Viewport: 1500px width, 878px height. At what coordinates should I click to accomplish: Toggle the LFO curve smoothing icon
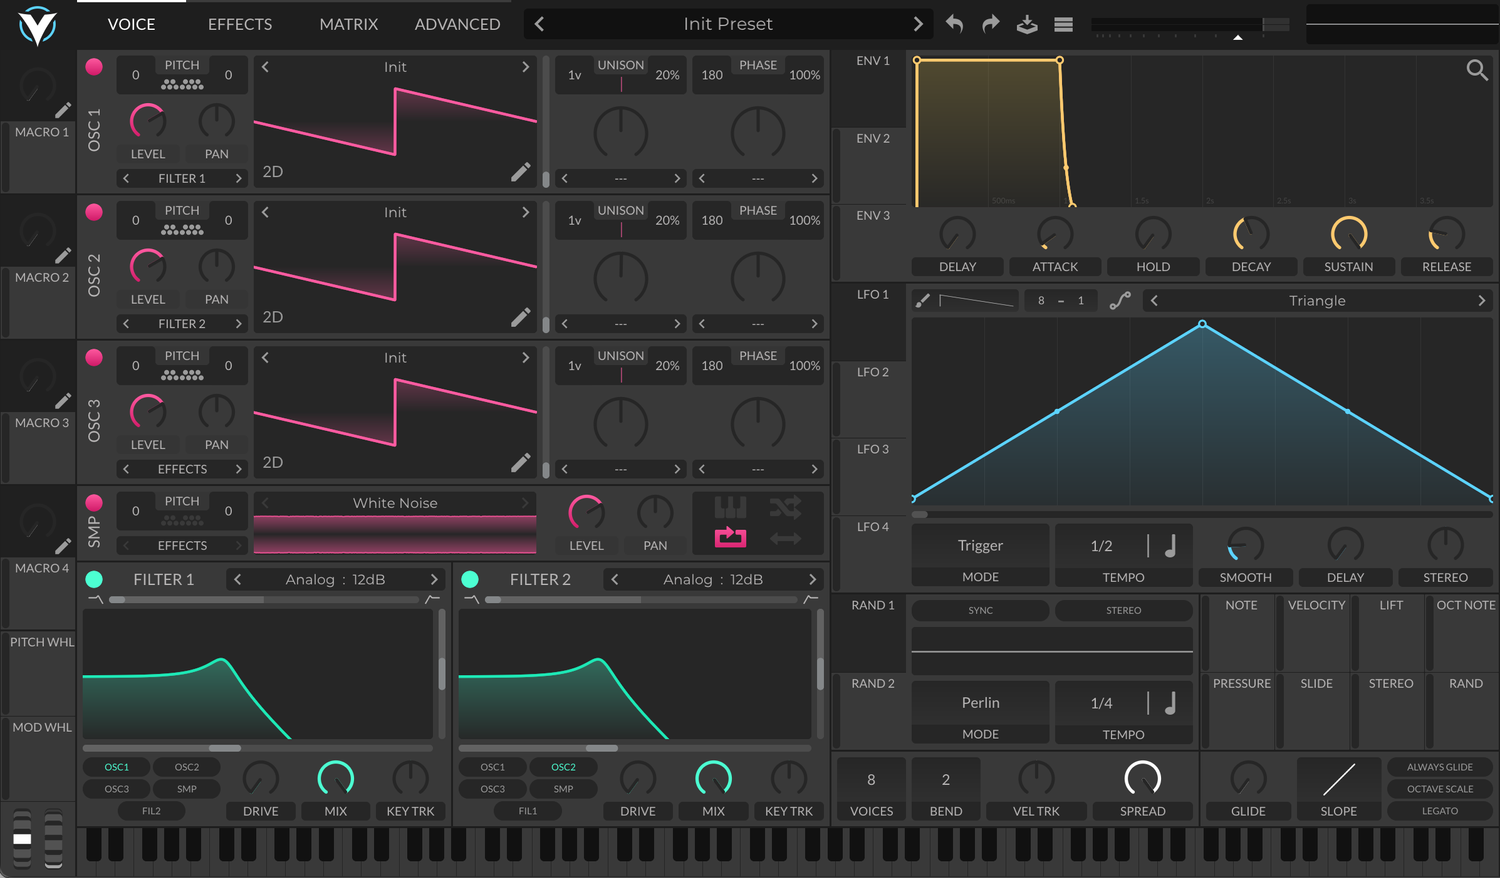(1120, 300)
